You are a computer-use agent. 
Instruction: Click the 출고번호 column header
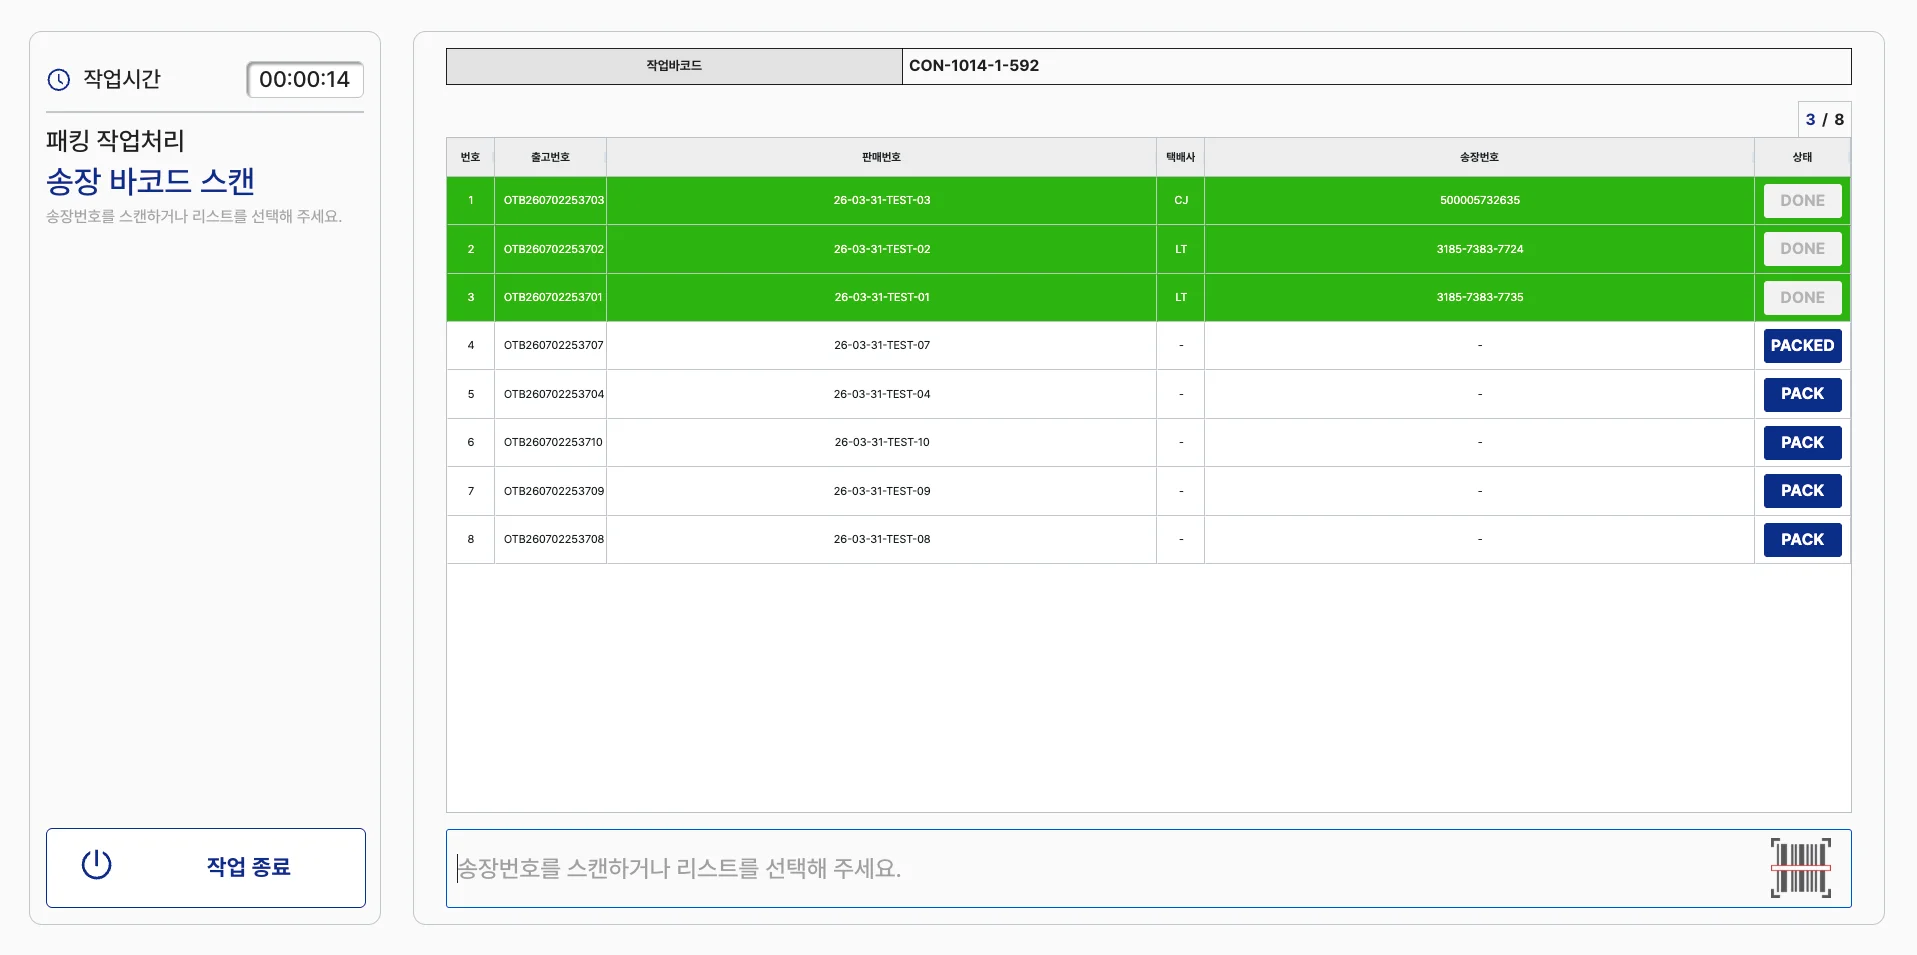[x=550, y=157]
